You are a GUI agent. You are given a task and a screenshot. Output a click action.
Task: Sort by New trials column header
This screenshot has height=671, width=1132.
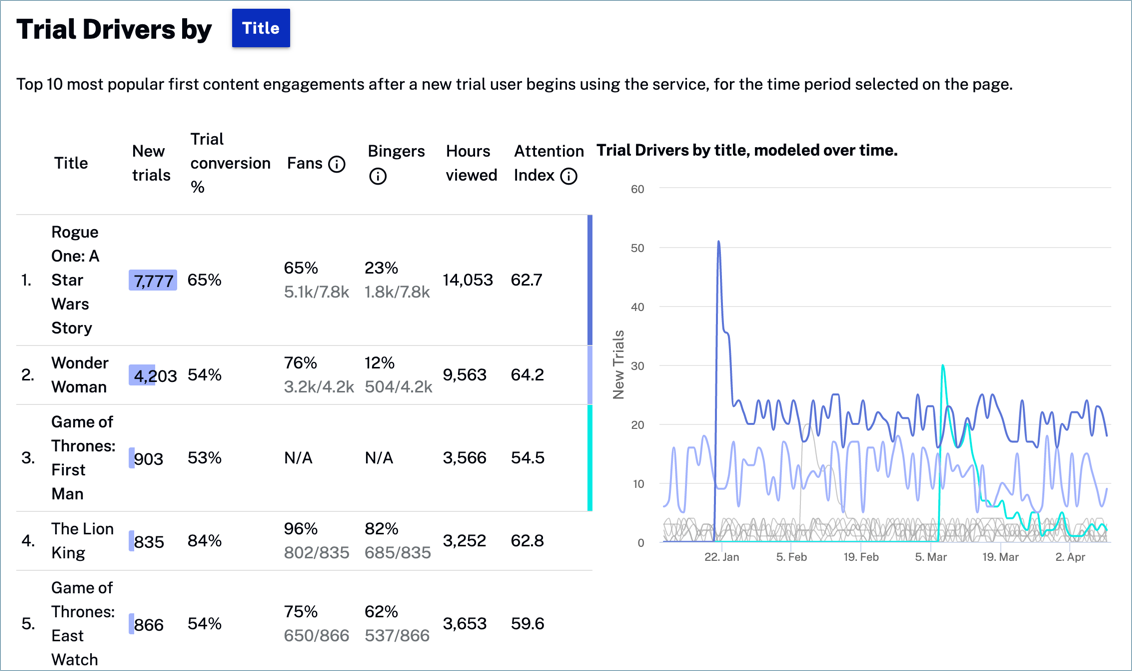click(150, 163)
